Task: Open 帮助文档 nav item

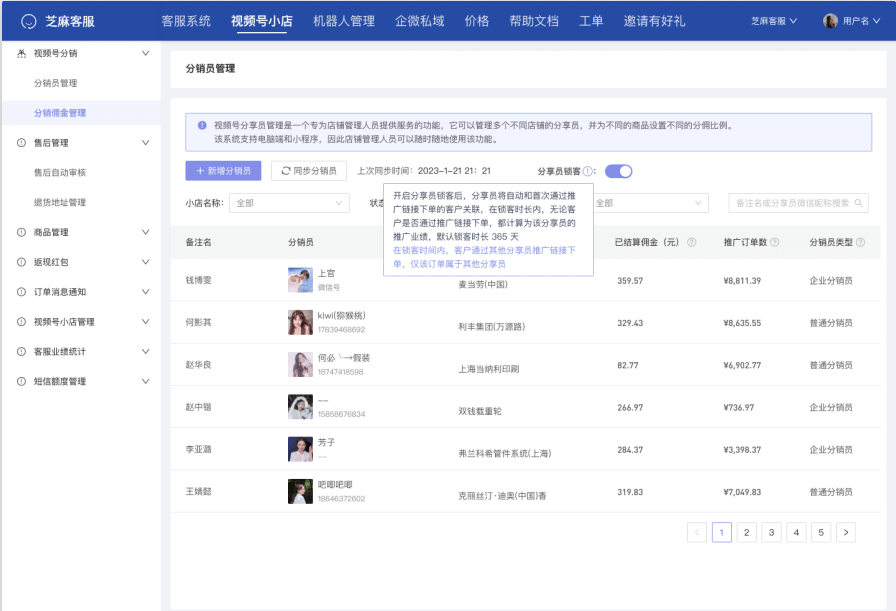Action: click(x=534, y=21)
